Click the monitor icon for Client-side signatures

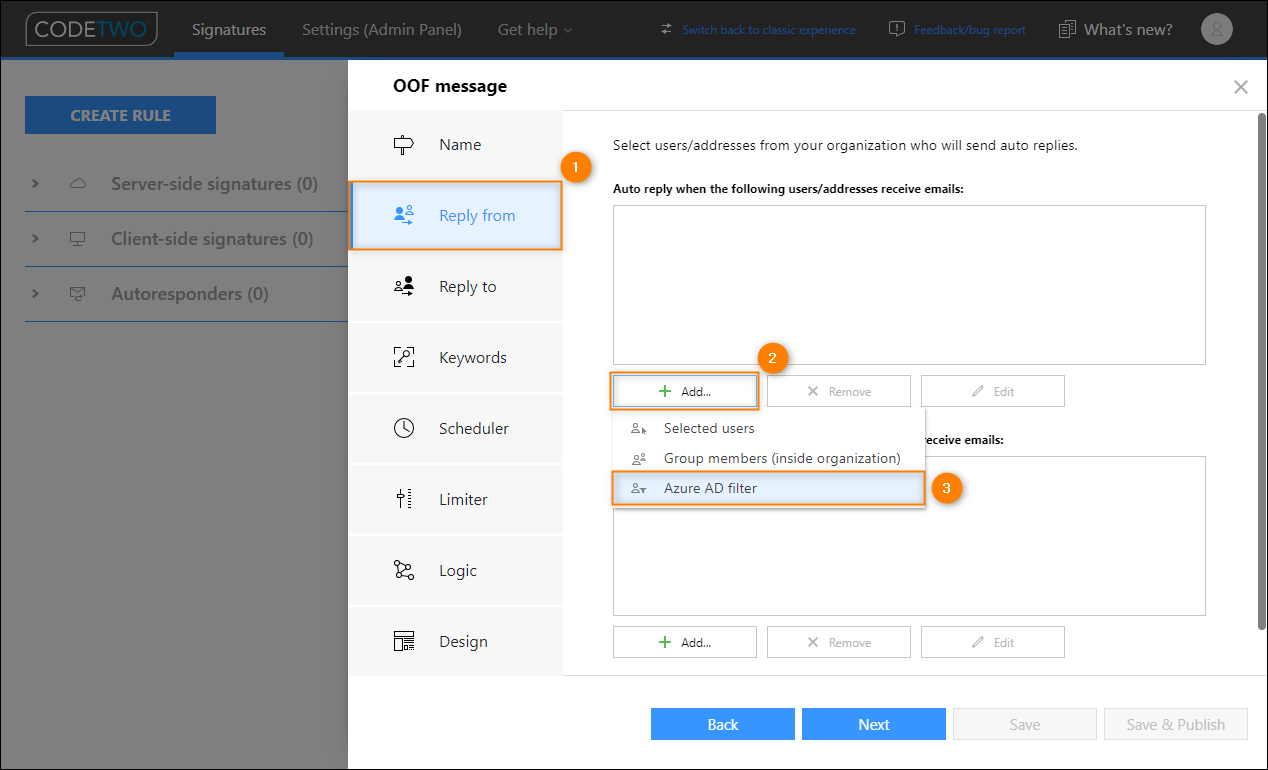point(78,239)
